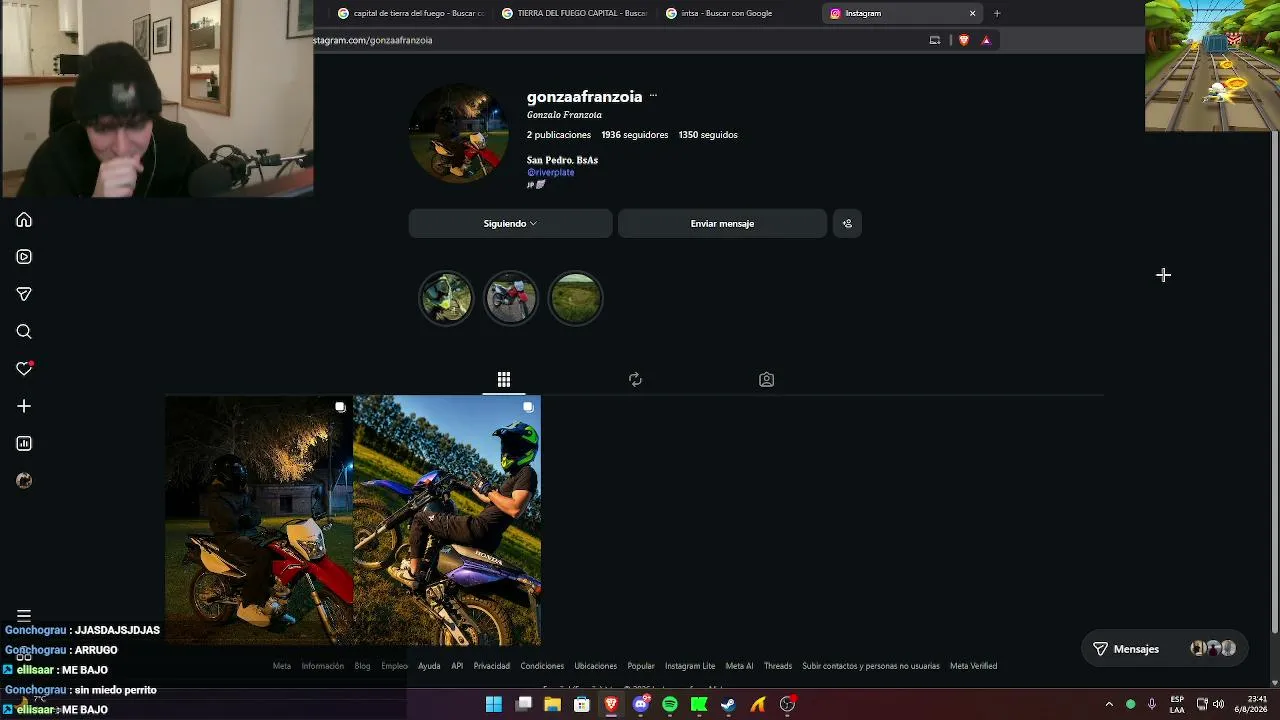Open the purple Honda wheelie post
This screenshot has width=1280, height=720.
[447, 520]
